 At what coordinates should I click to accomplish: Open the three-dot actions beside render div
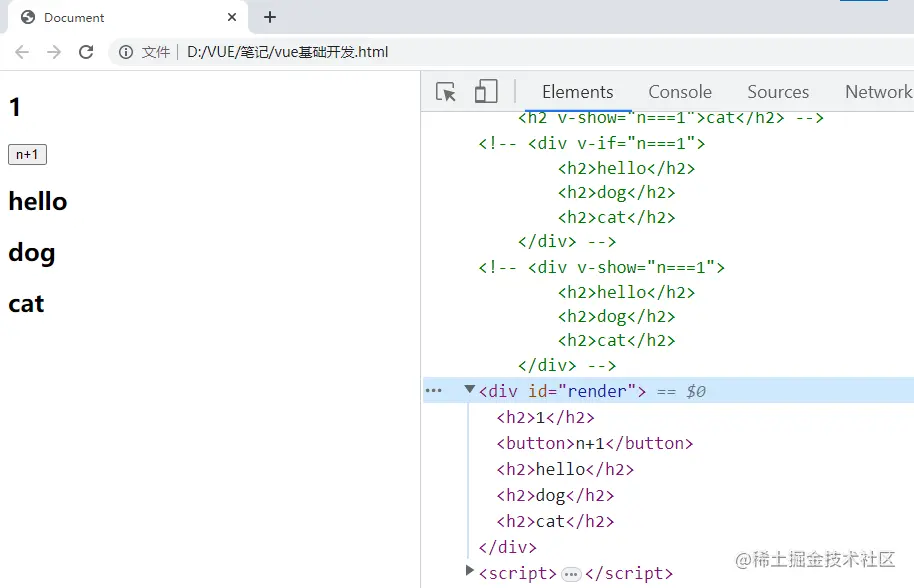tap(434, 390)
